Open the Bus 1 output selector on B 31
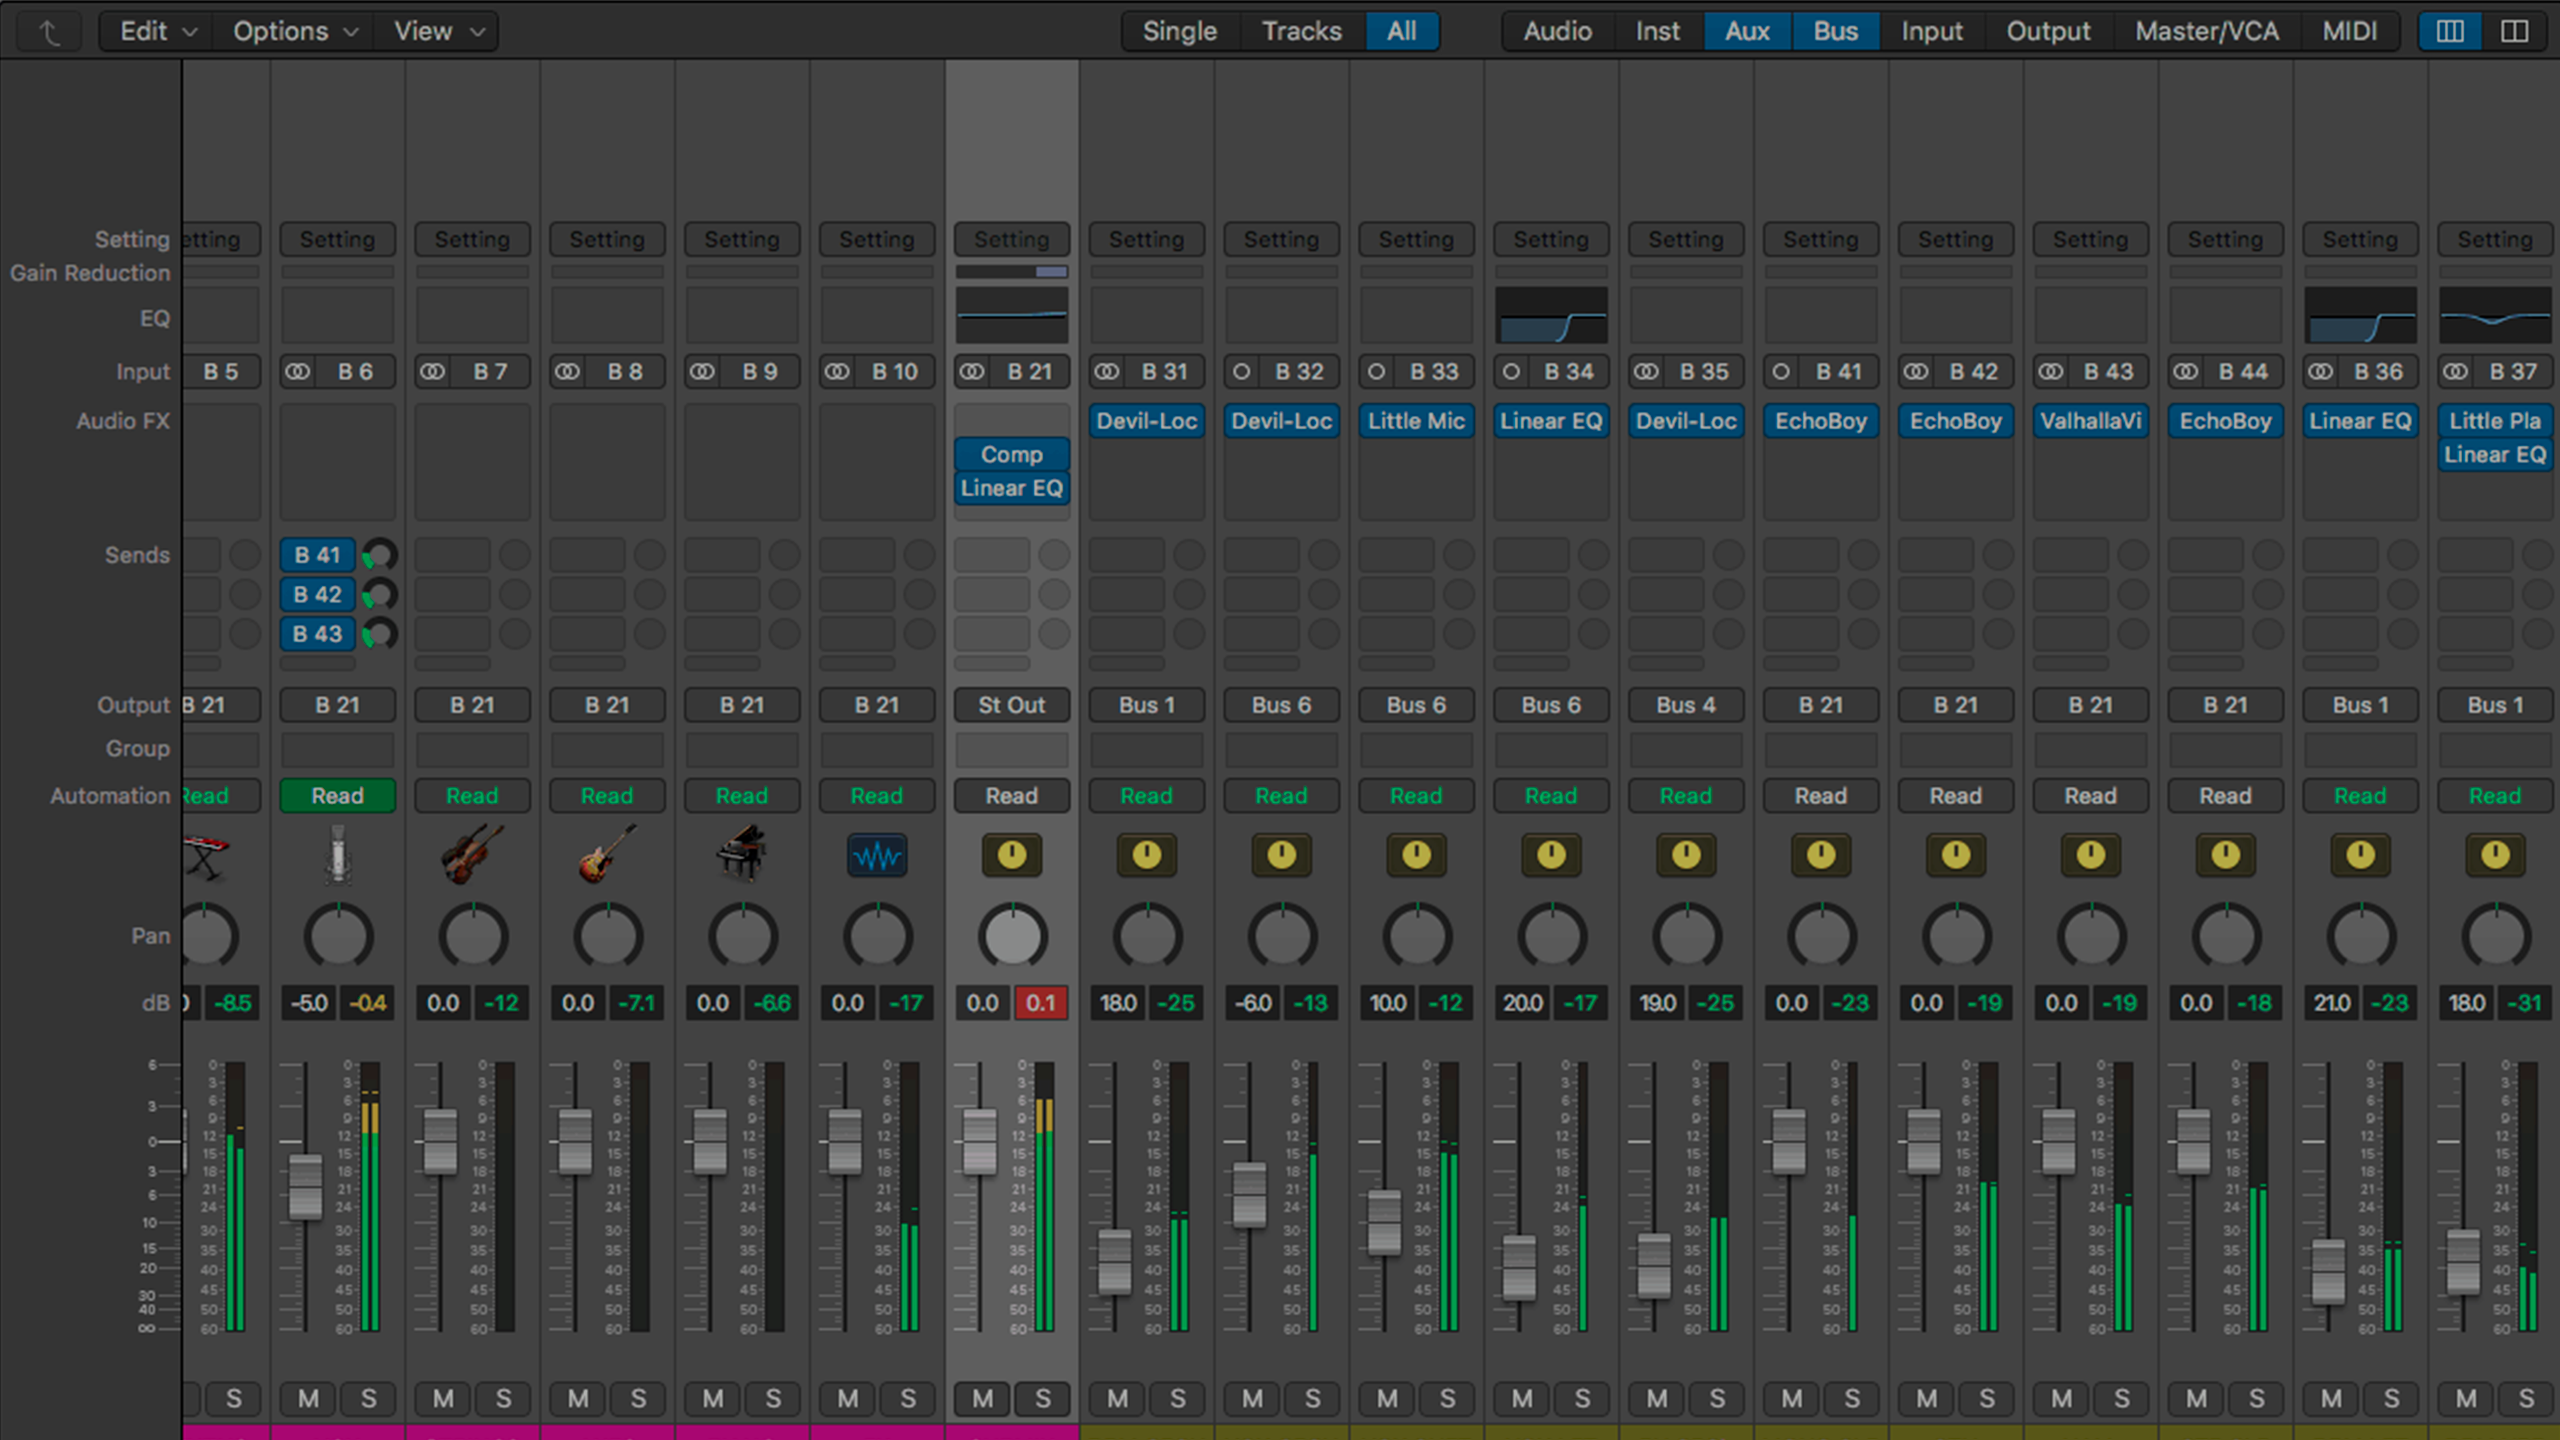Image resolution: width=2560 pixels, height=1440 pixels. (1147, 705)
